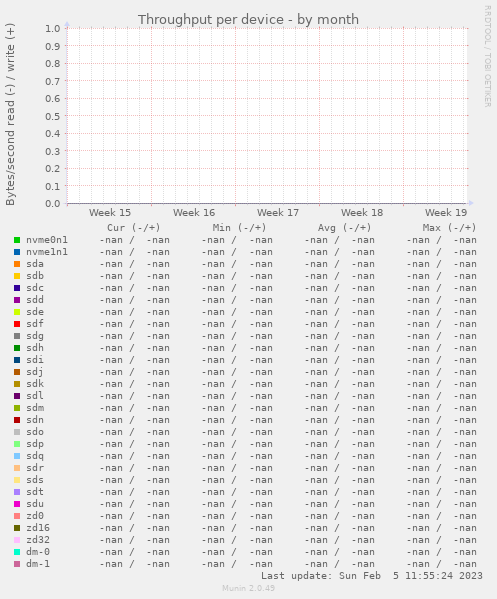Click the 1.0 y-axis value

point(53,29)
